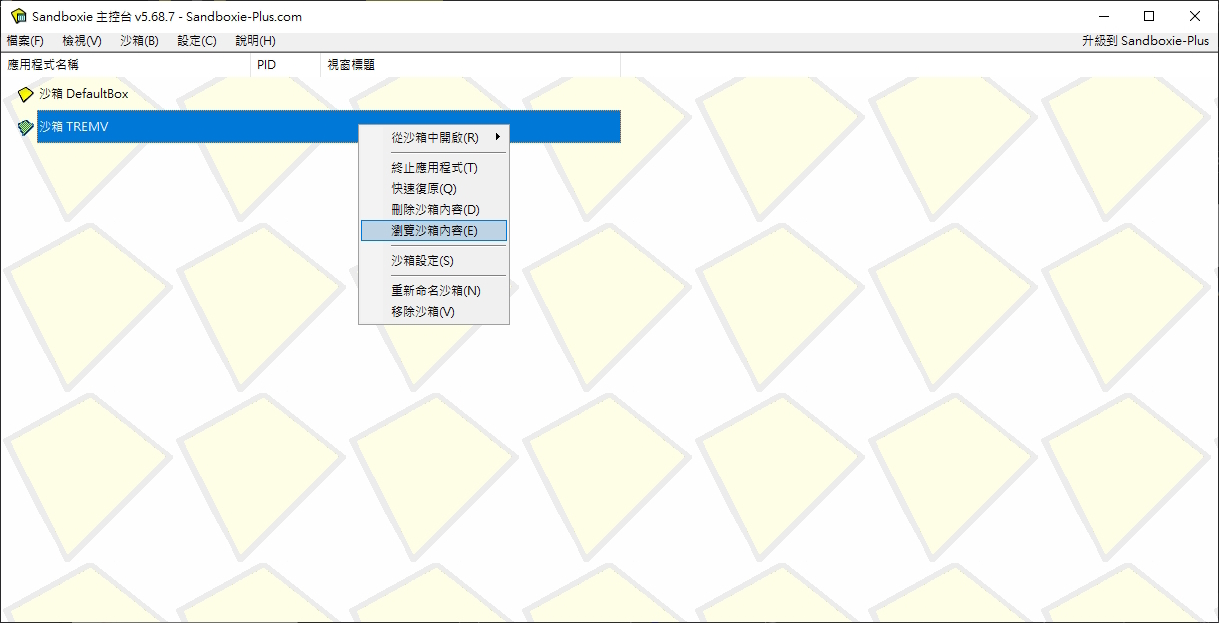Open the 檢視(V) menu
1219x623 pixels.
pyautogui.click(x=82, y=41)
